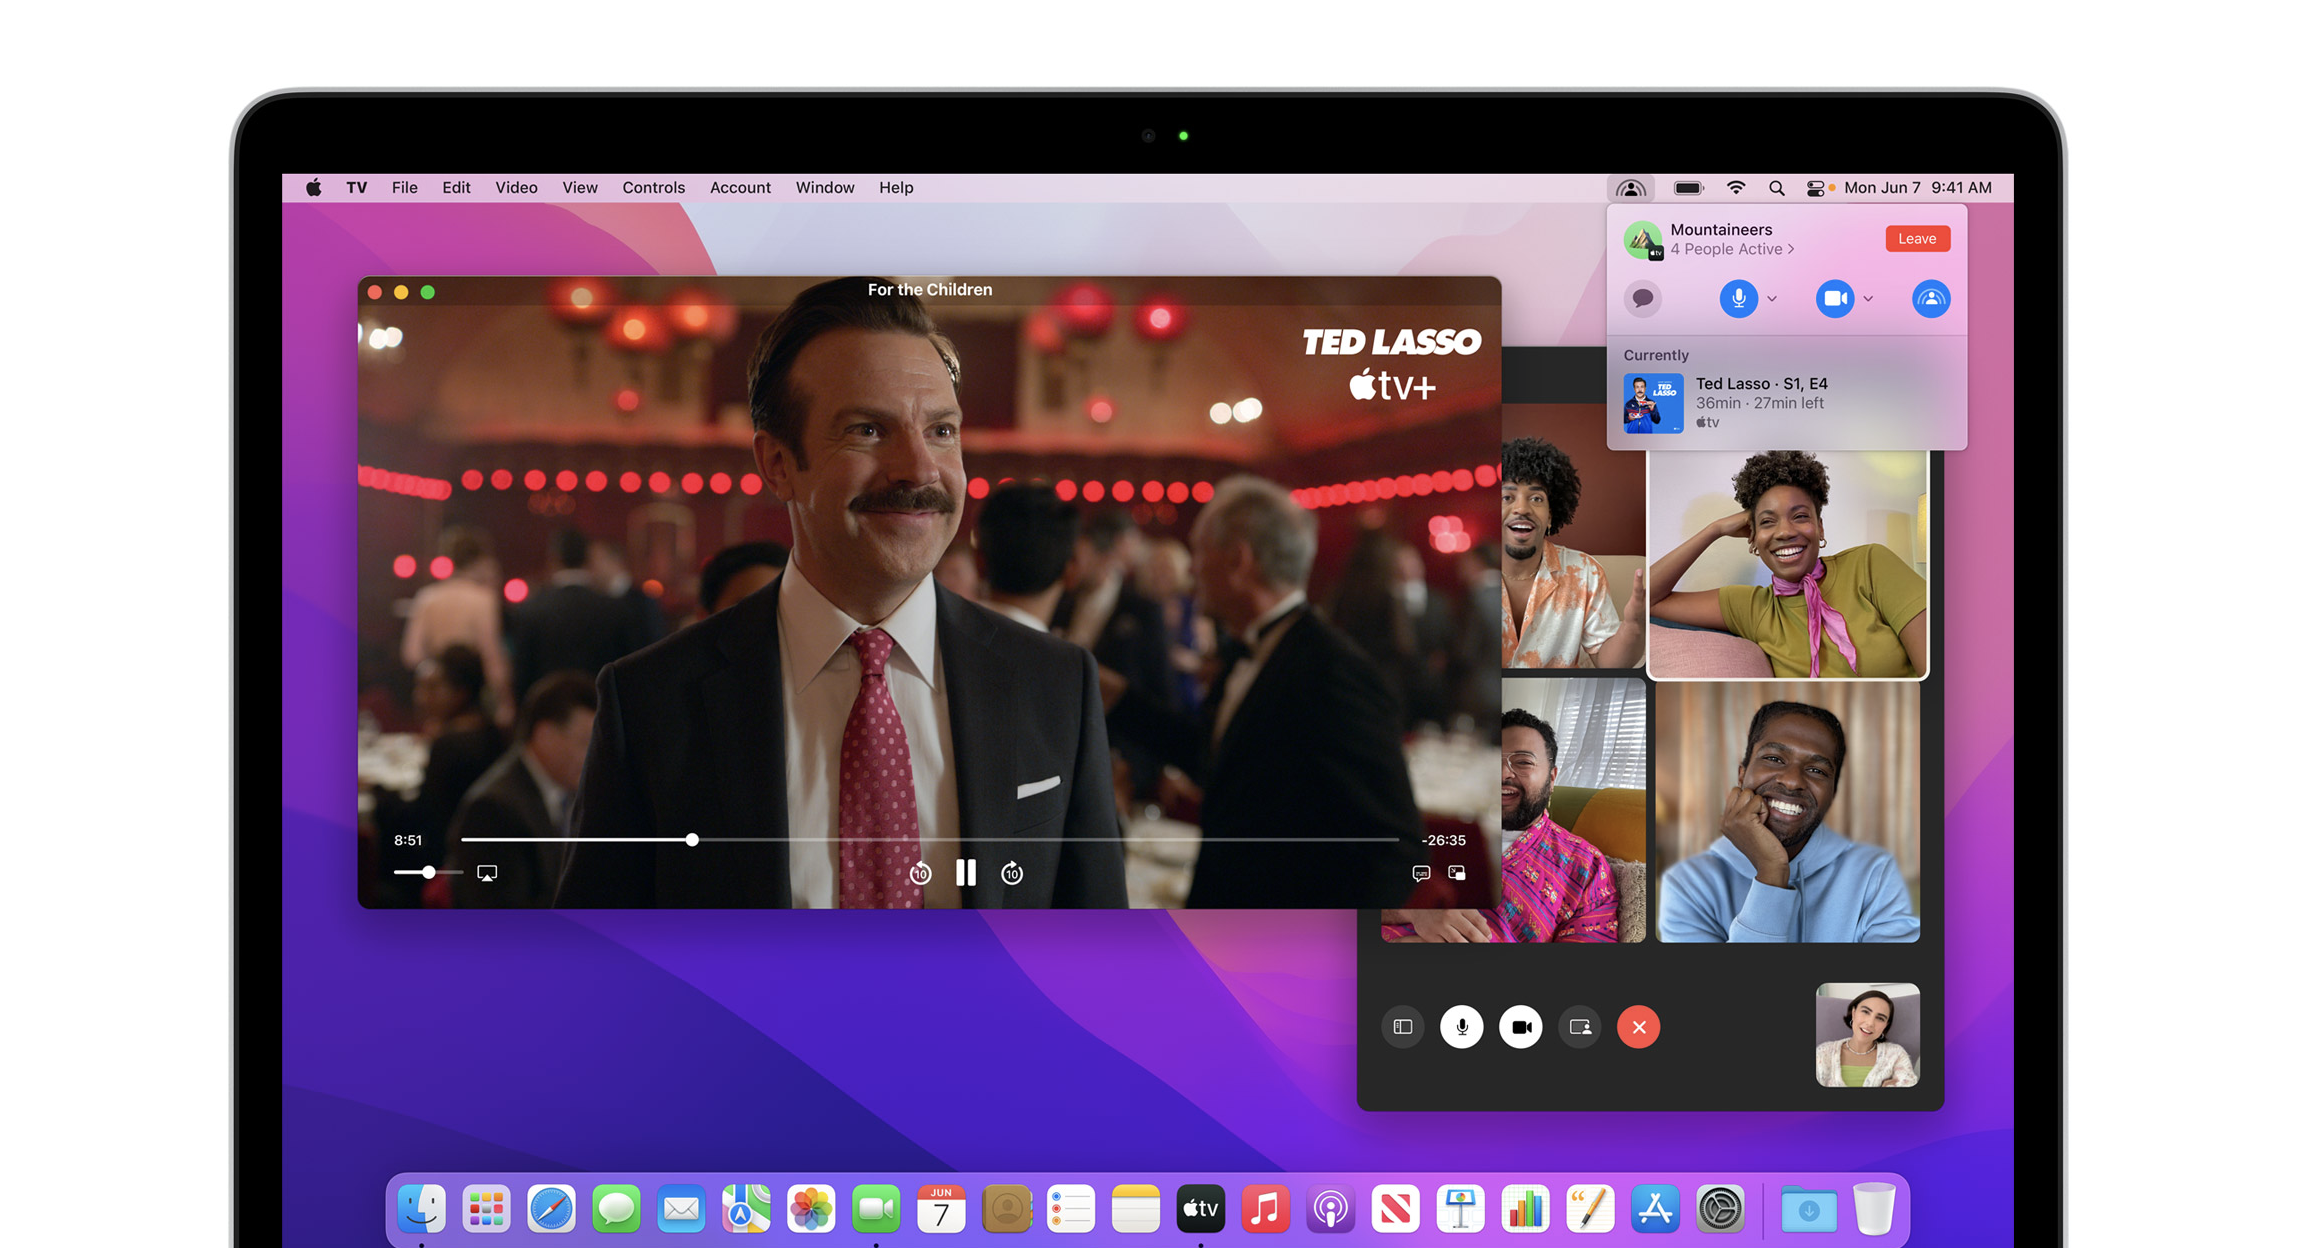Open the Window menu

(x=825, y=188)
